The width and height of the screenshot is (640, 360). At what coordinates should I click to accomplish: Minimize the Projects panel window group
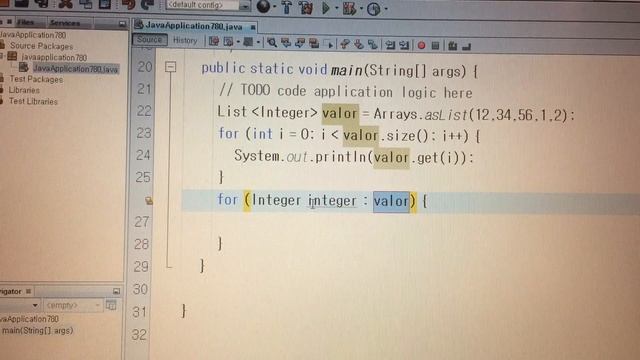click(122, 24)
